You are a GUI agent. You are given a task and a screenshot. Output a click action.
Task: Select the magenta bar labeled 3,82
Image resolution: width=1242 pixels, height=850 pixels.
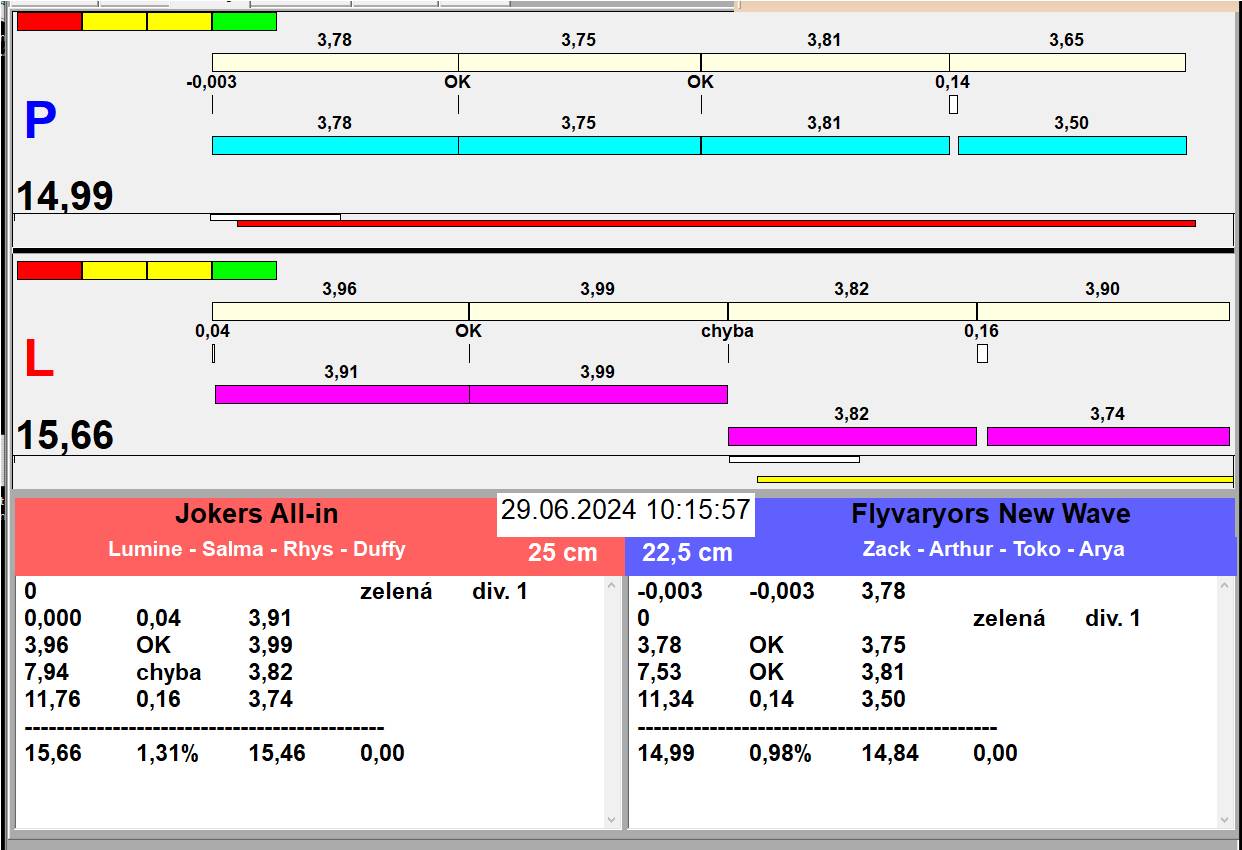click(x=852, y=436)
